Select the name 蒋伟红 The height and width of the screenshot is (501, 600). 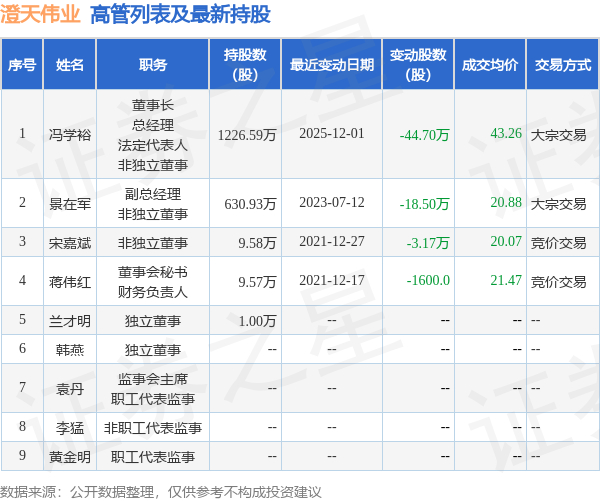tap(70, 282)
